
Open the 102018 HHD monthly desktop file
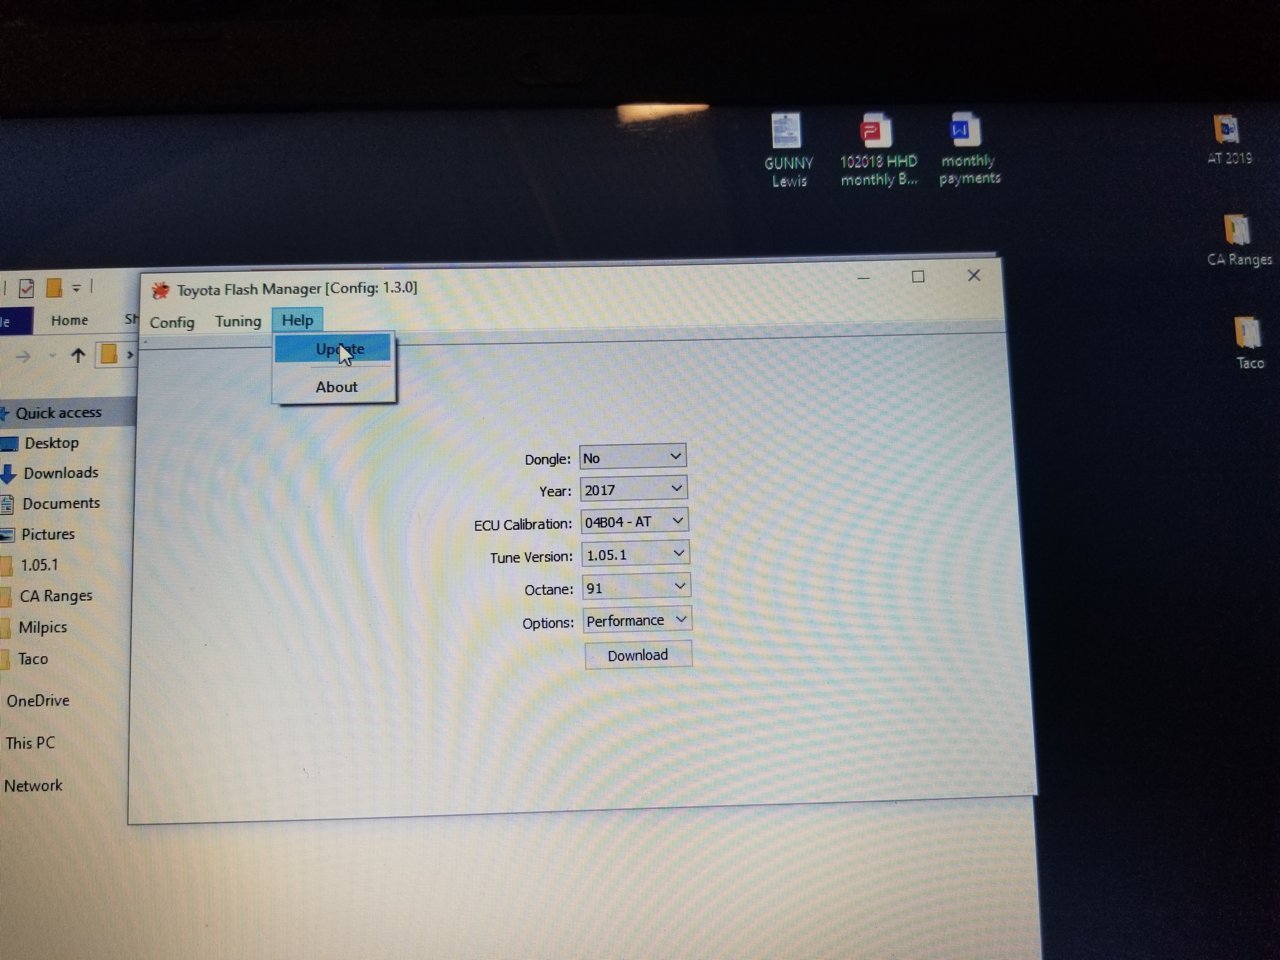878,150
